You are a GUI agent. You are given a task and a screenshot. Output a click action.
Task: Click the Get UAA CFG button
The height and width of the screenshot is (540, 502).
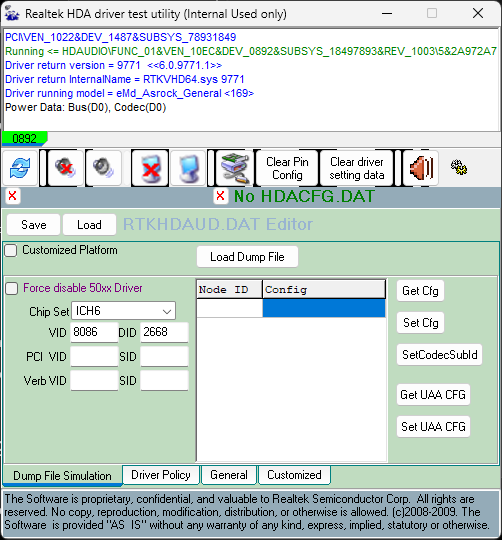click(433, 394)
